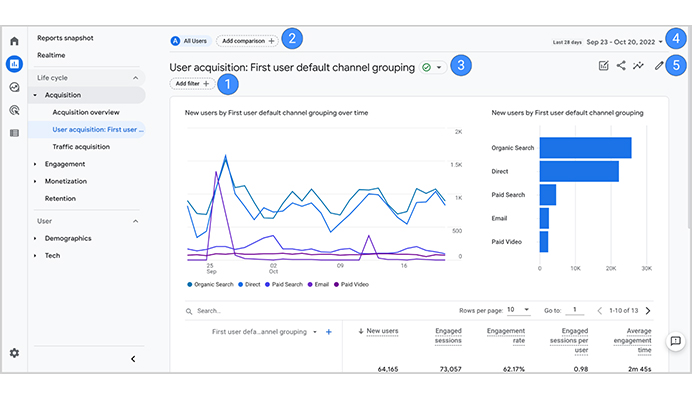The image size is (692, 399).
Task: Sort by Average engagement time column
Action: [632, 340]
